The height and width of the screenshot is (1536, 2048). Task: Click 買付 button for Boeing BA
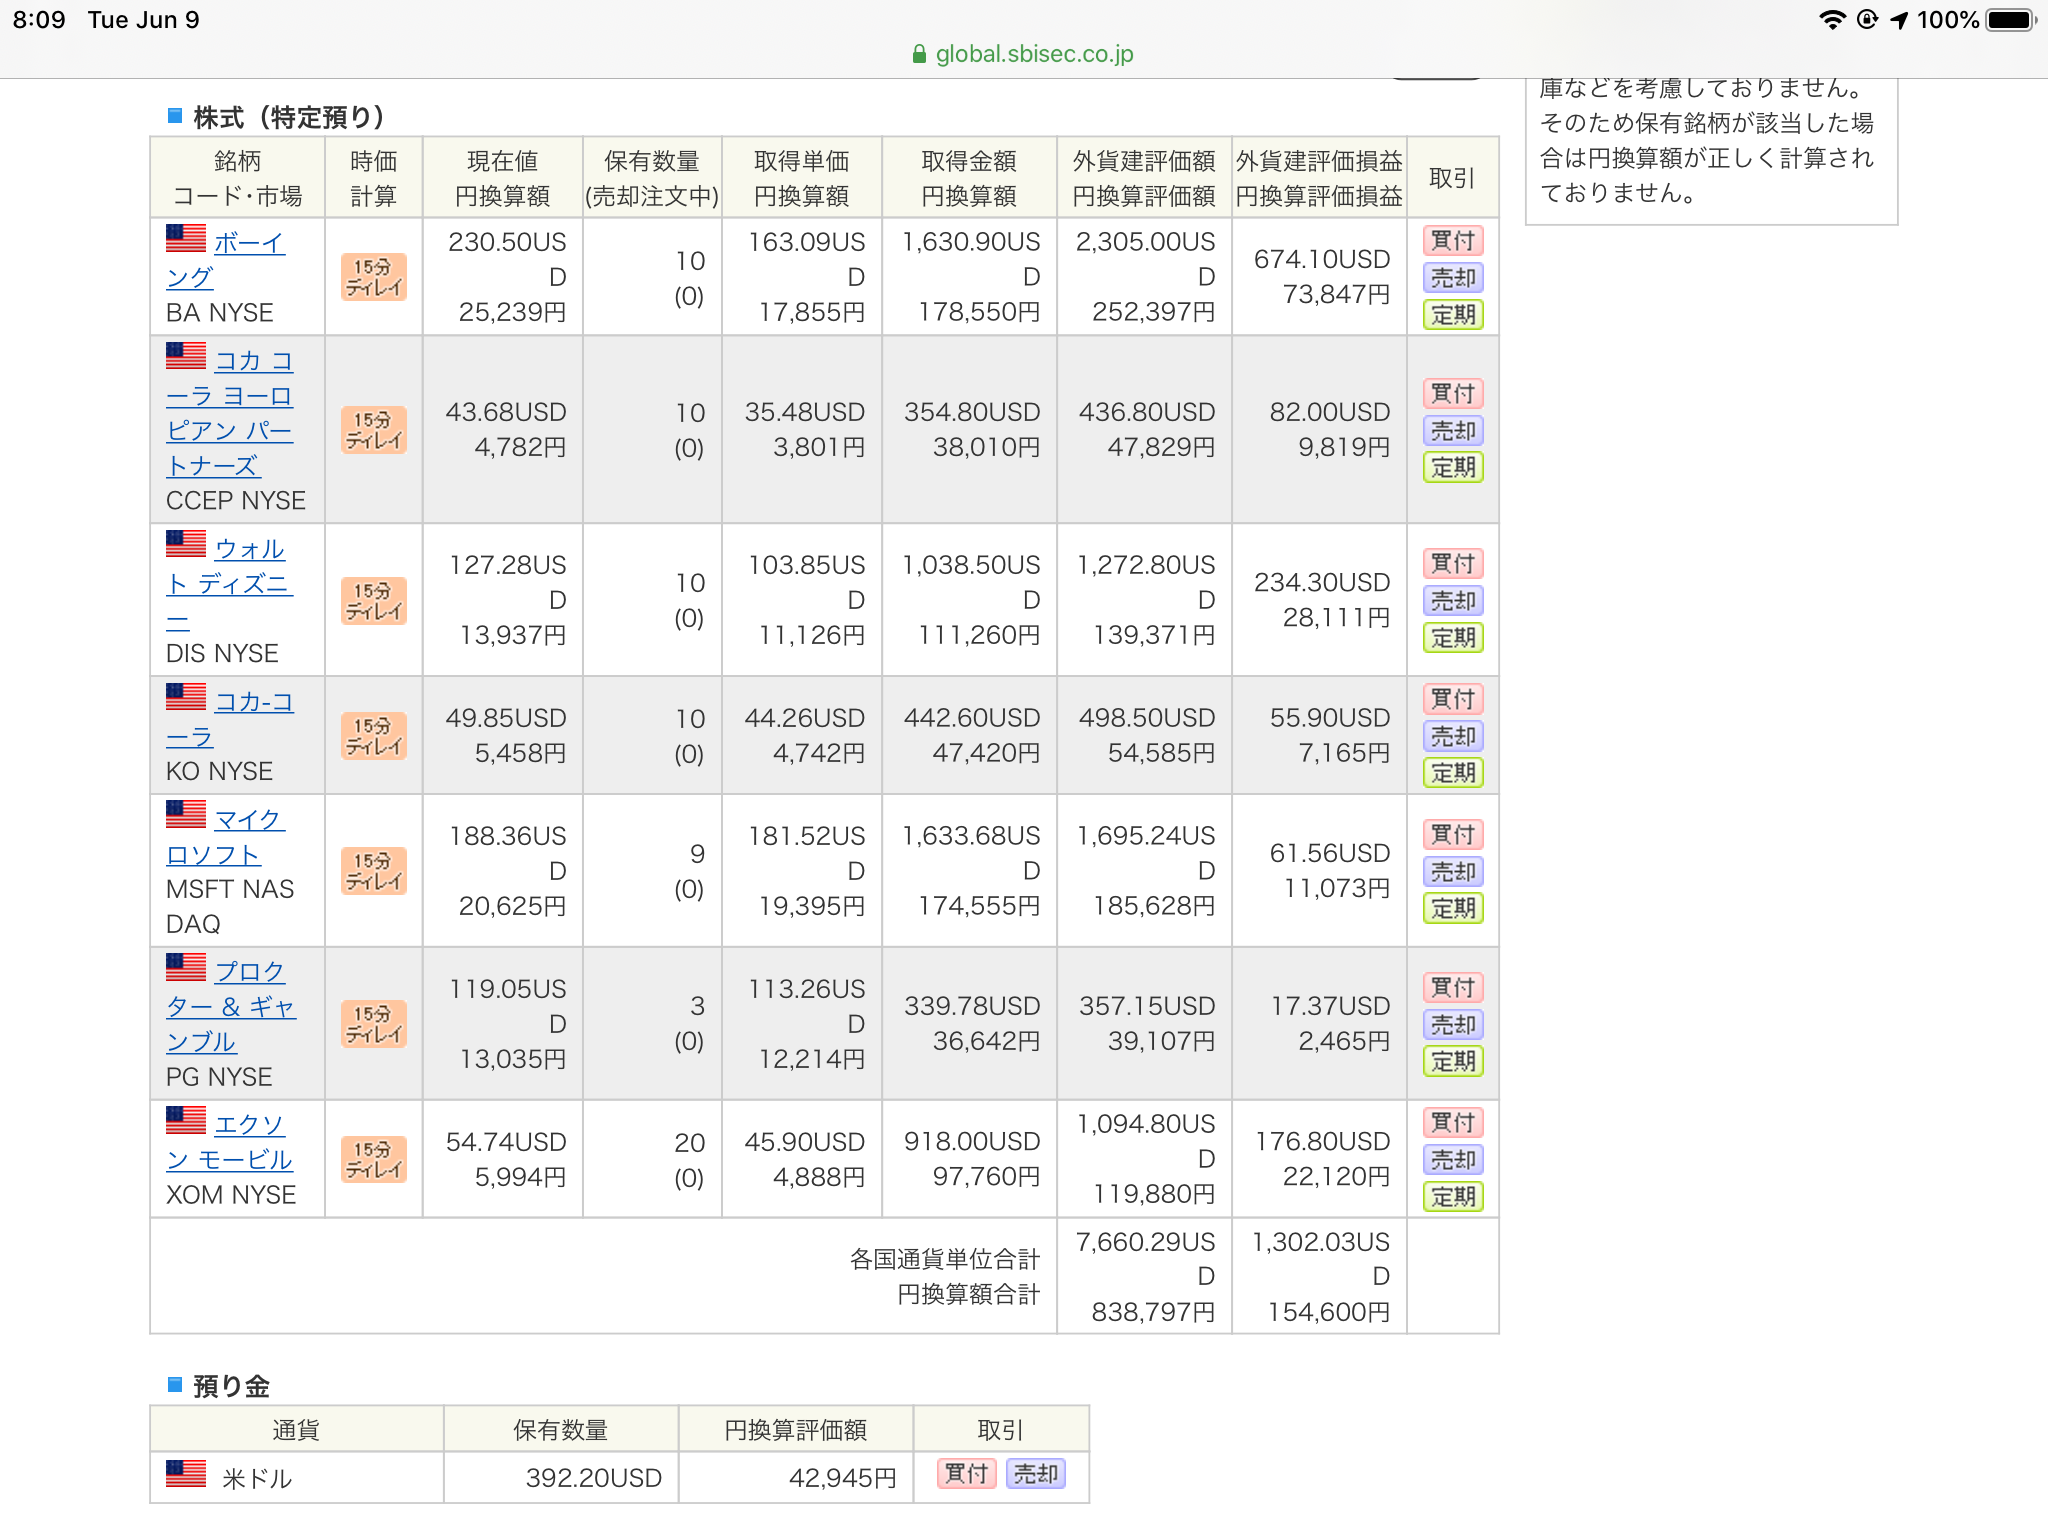(x=1453, y=240)
